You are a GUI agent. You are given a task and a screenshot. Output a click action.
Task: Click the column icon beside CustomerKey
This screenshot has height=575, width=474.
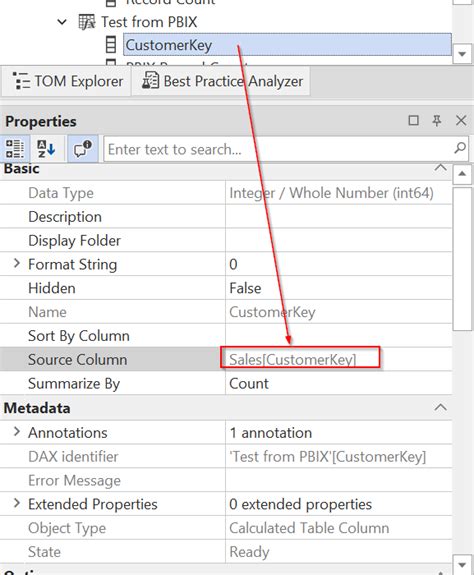[111, 45]
